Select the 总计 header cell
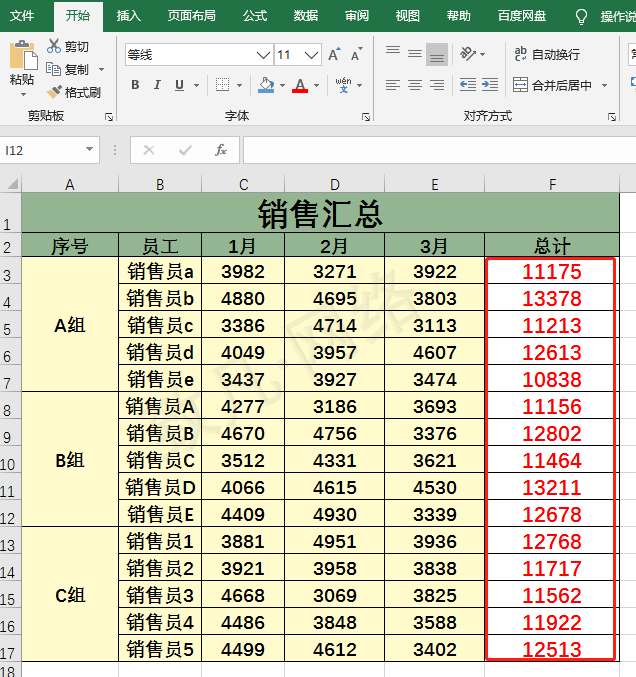 tap(552, 245)
